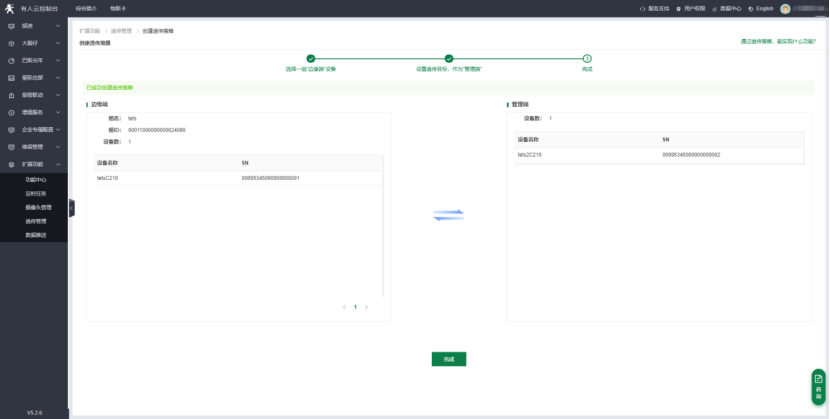Open the user avatar in the header
This screenshot has height=419, width=830.
[x=786, y=8]
